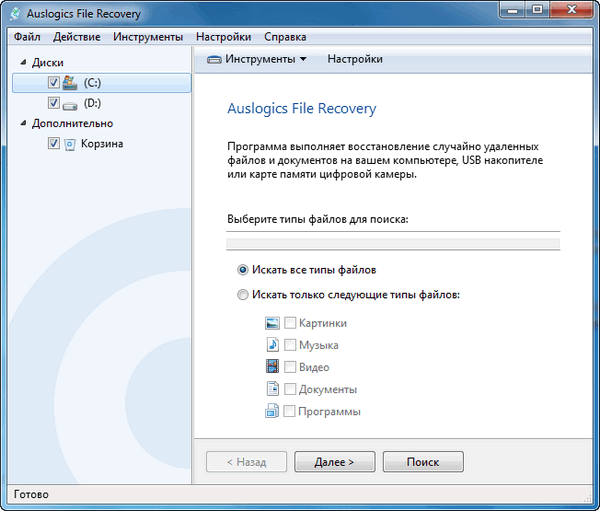The height and width of the screenshot is (511, 600).
Task: Collapse the Диски tree node
Action: 23,62
